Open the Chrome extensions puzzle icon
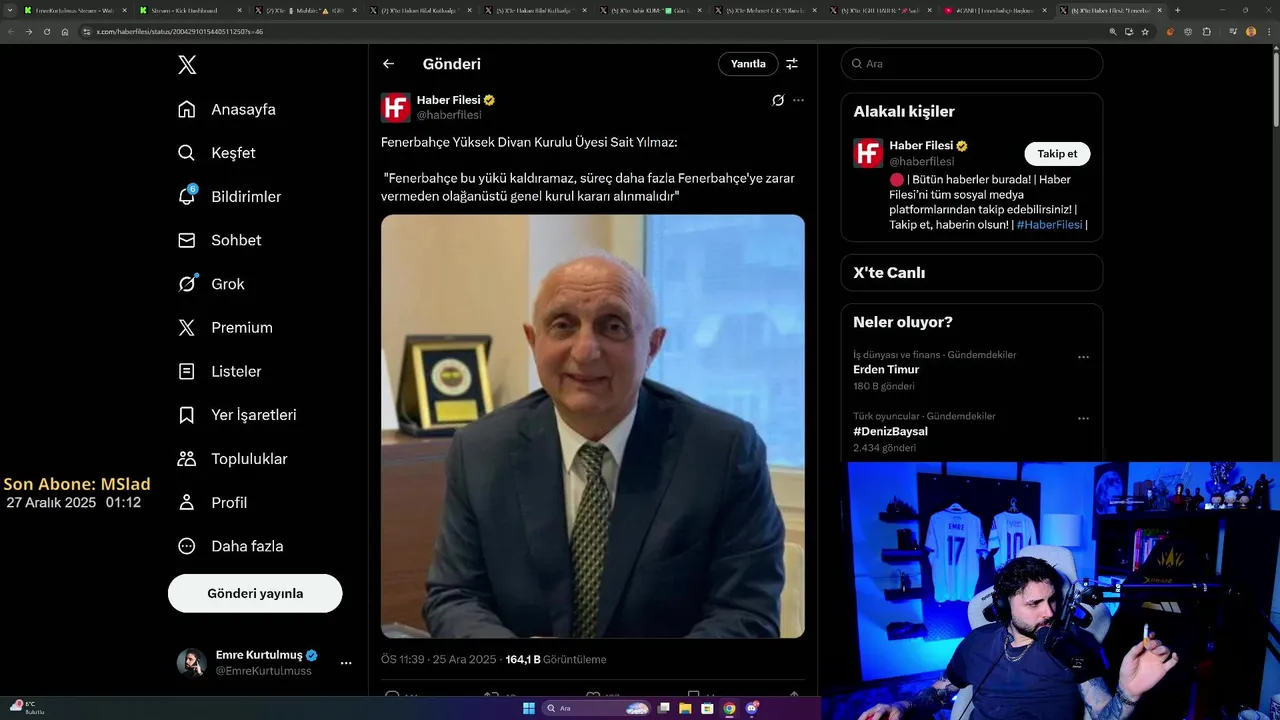The height and width of the screenshot is (720, 1280). tap(1207, 32)
